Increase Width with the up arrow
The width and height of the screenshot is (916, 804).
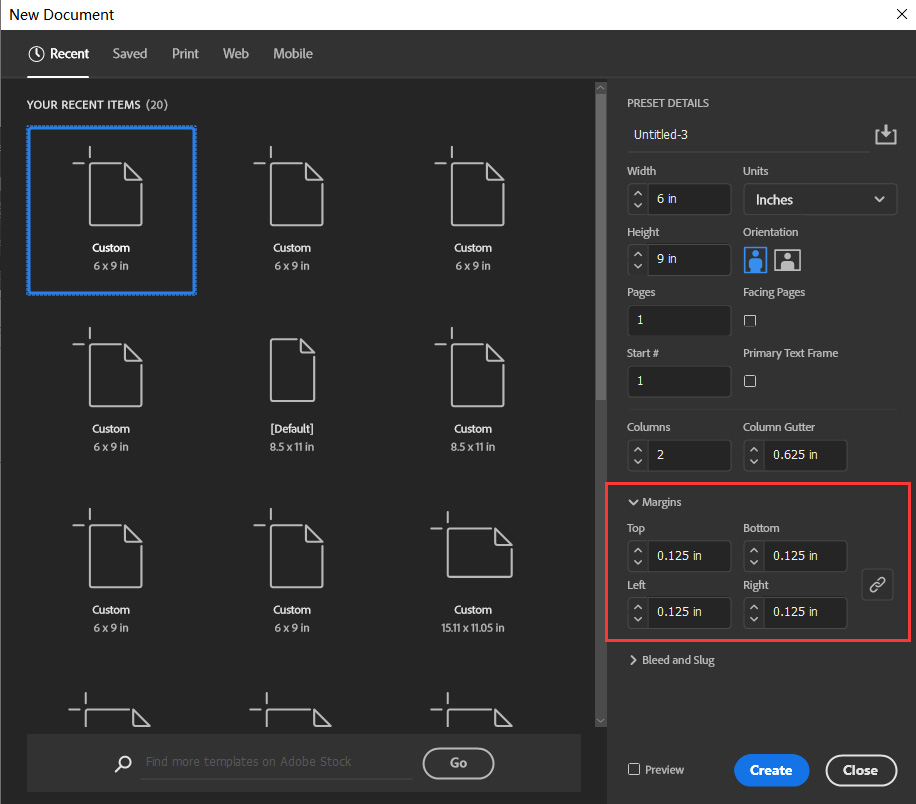click(638, 192)
